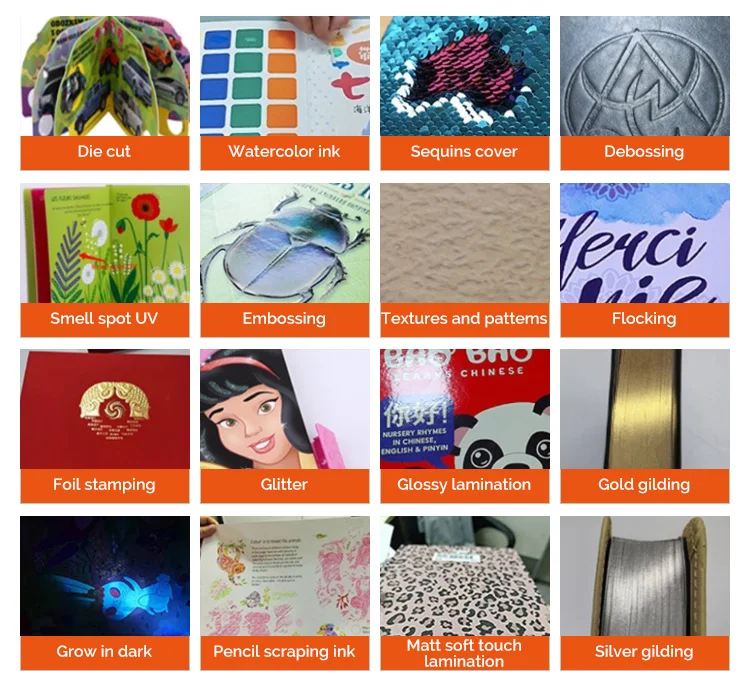Click the Grow in dark label
The image size is (750, 694).
[105, 652]
